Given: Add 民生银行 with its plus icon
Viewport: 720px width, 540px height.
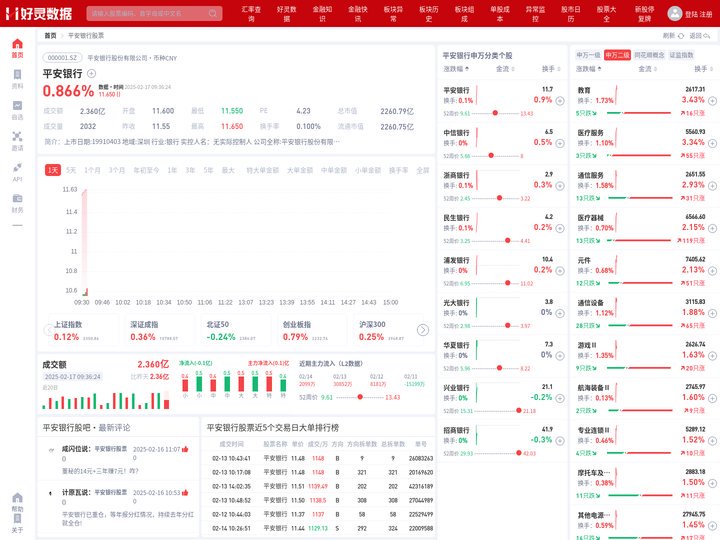Looking at the screenshot, I should tap(560, 228).
